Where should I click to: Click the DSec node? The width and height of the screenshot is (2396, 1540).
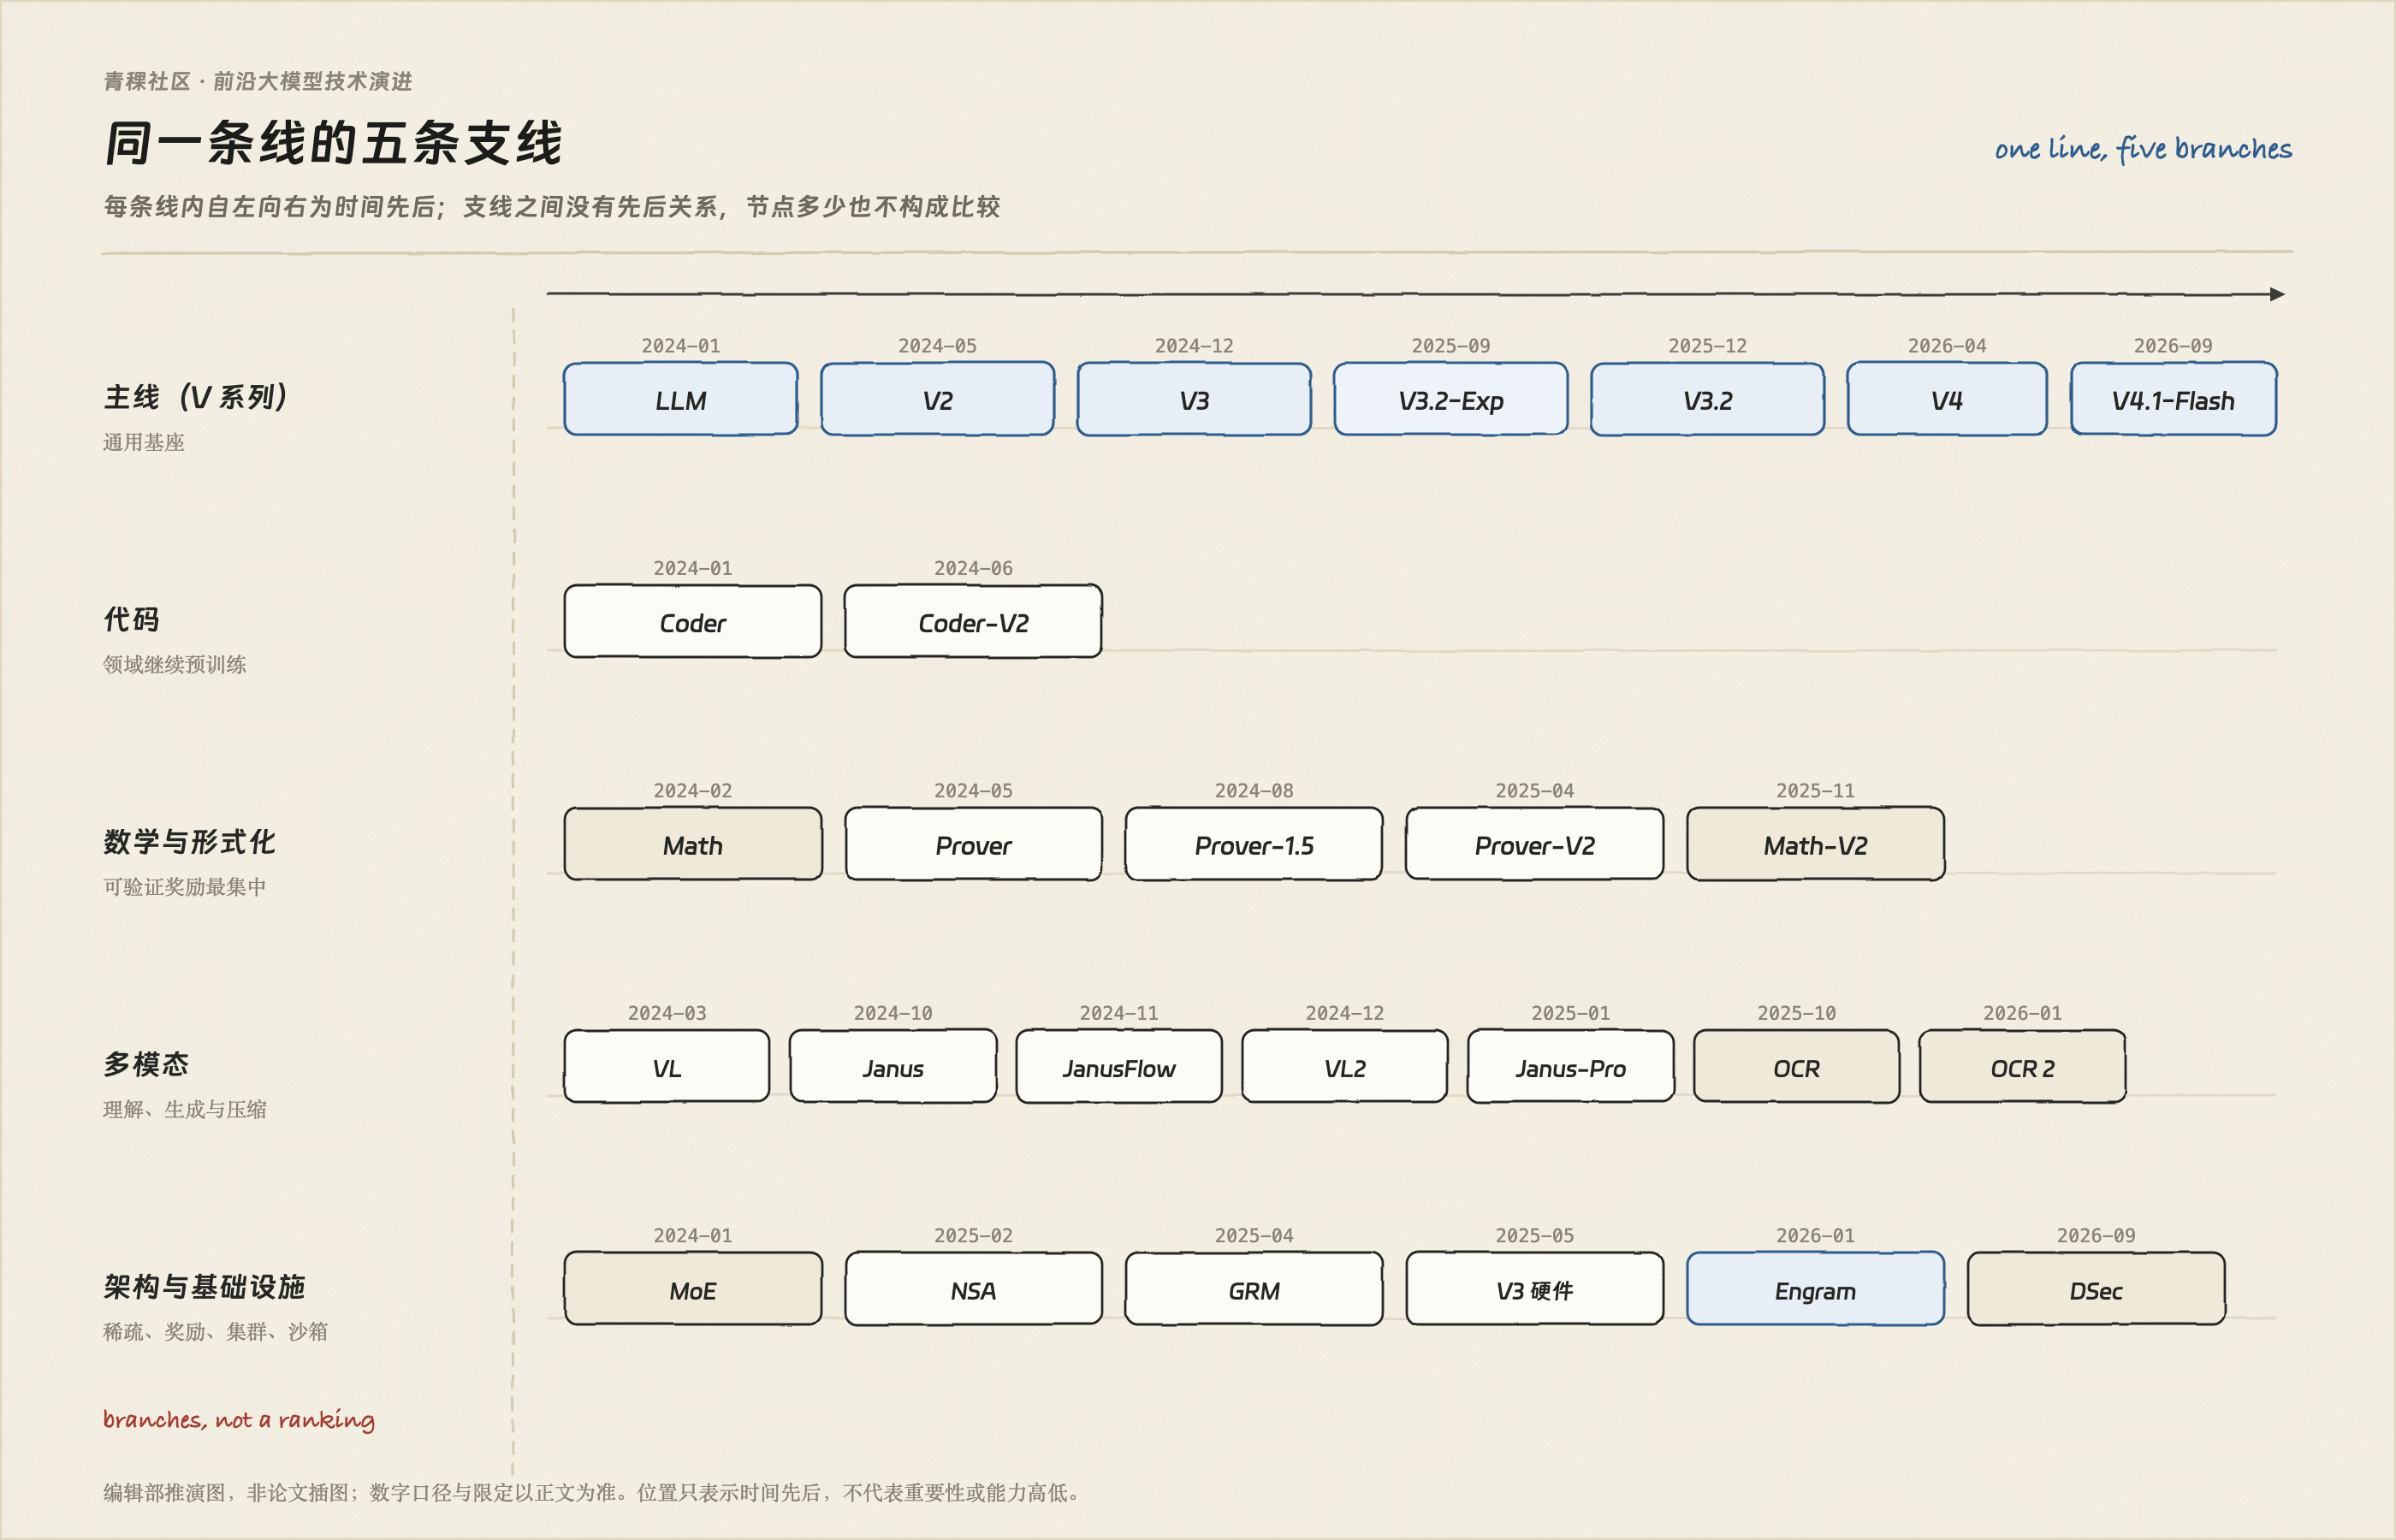pos(2096,1289)
